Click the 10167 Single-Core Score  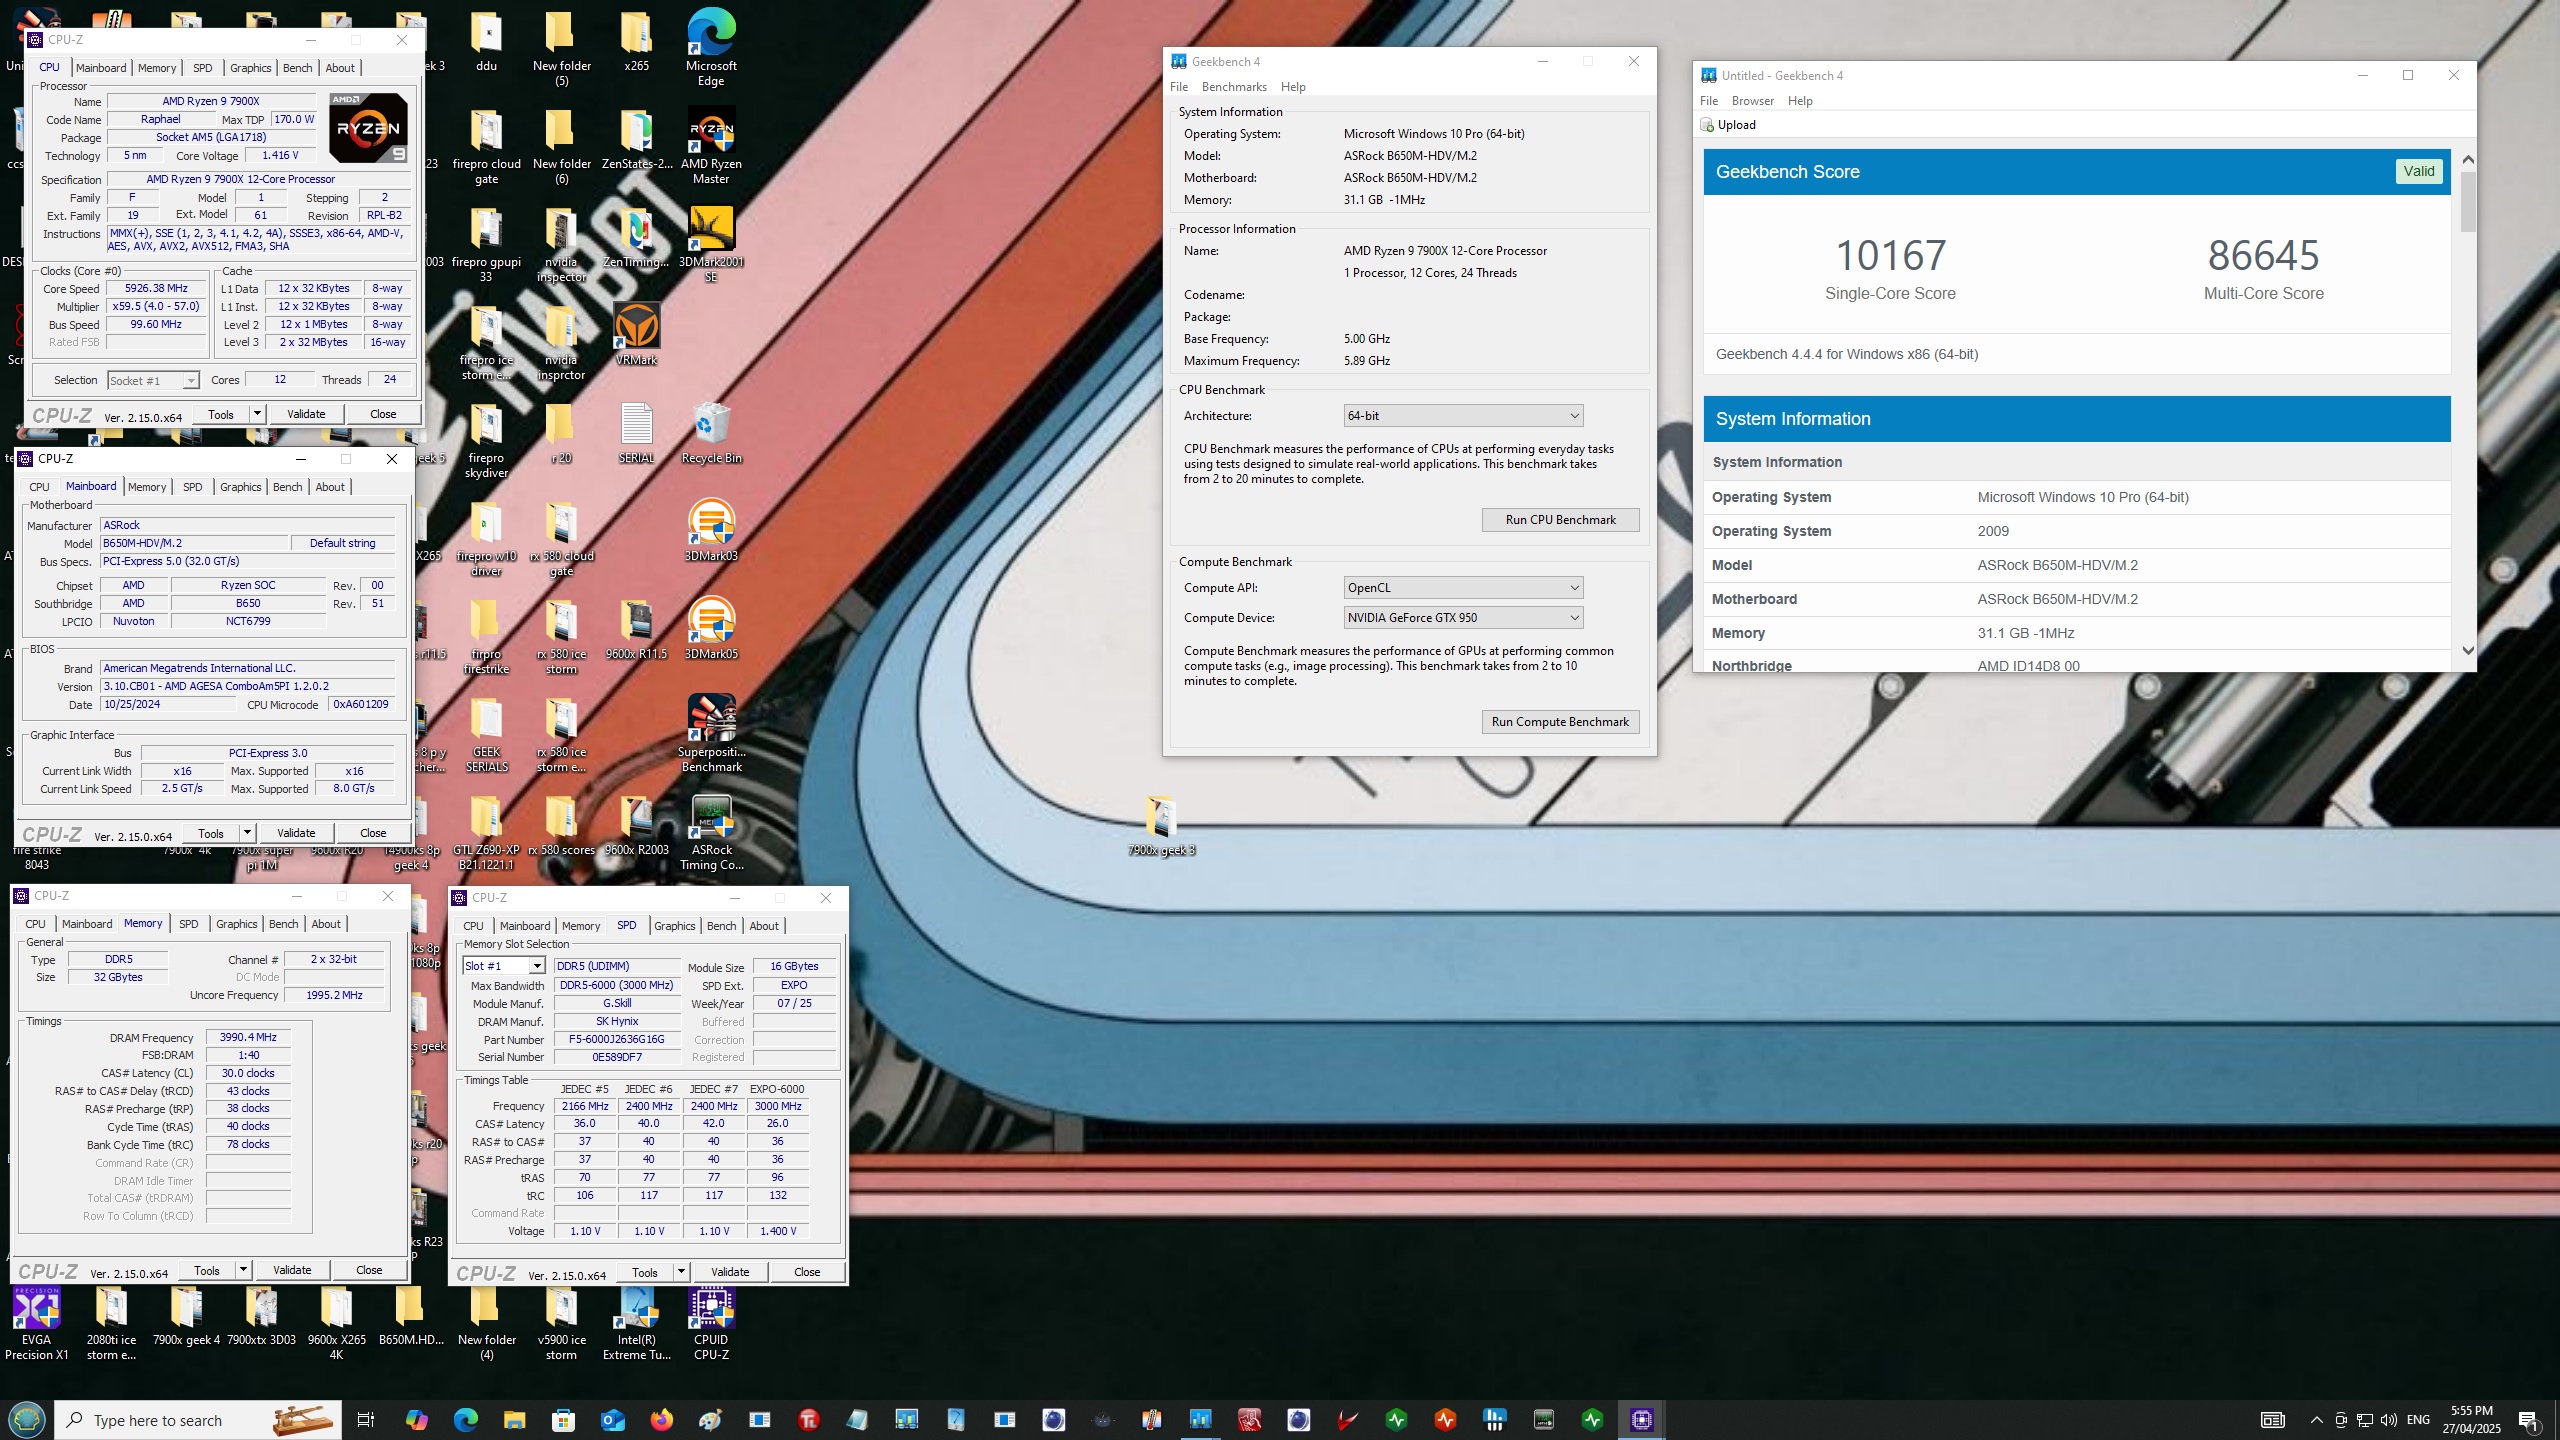[x=1890, y=256]
